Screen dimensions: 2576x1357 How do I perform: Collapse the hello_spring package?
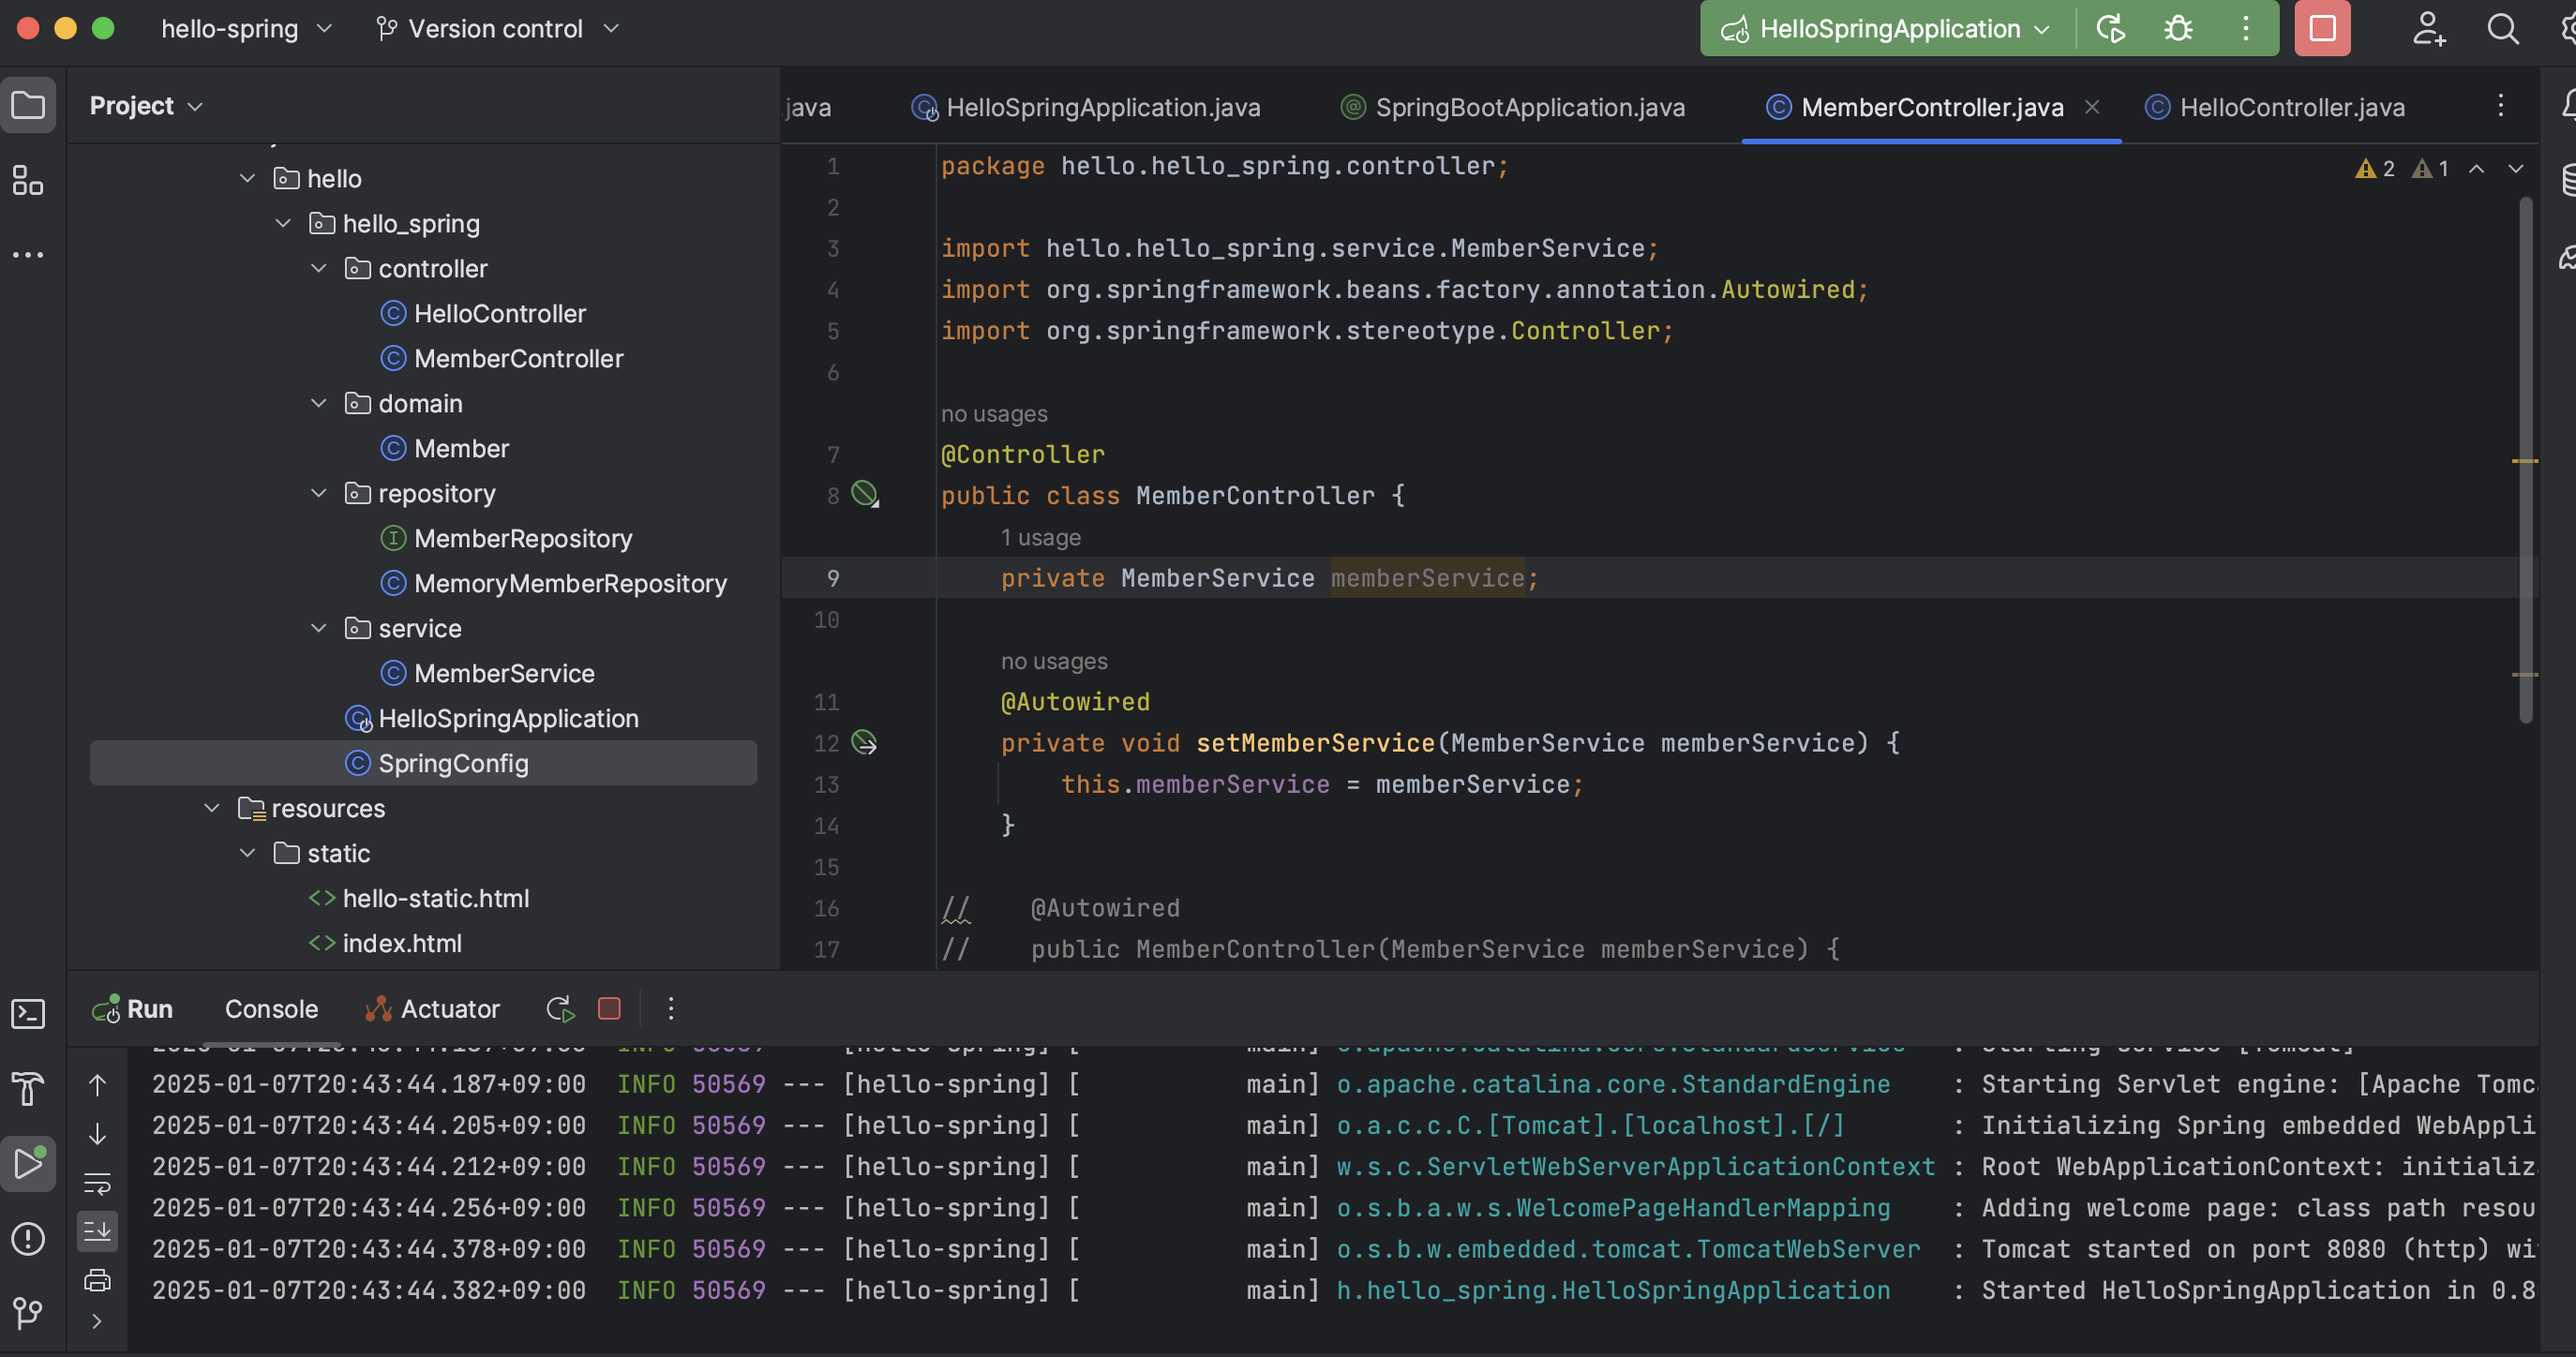tap(283, 223)
